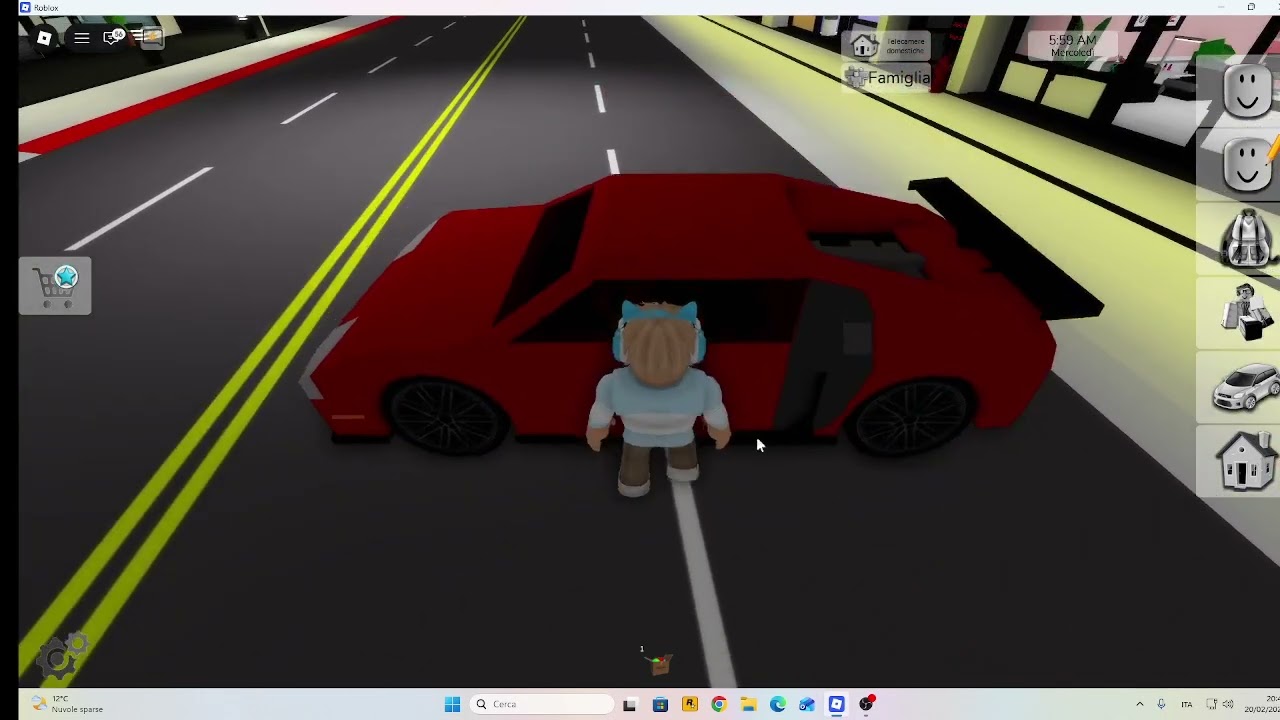Image resolution: width=1280 pixels, height=720 pixels.
Task: Switch the ITA keyboard language indicator
Action: (1187, 704)
